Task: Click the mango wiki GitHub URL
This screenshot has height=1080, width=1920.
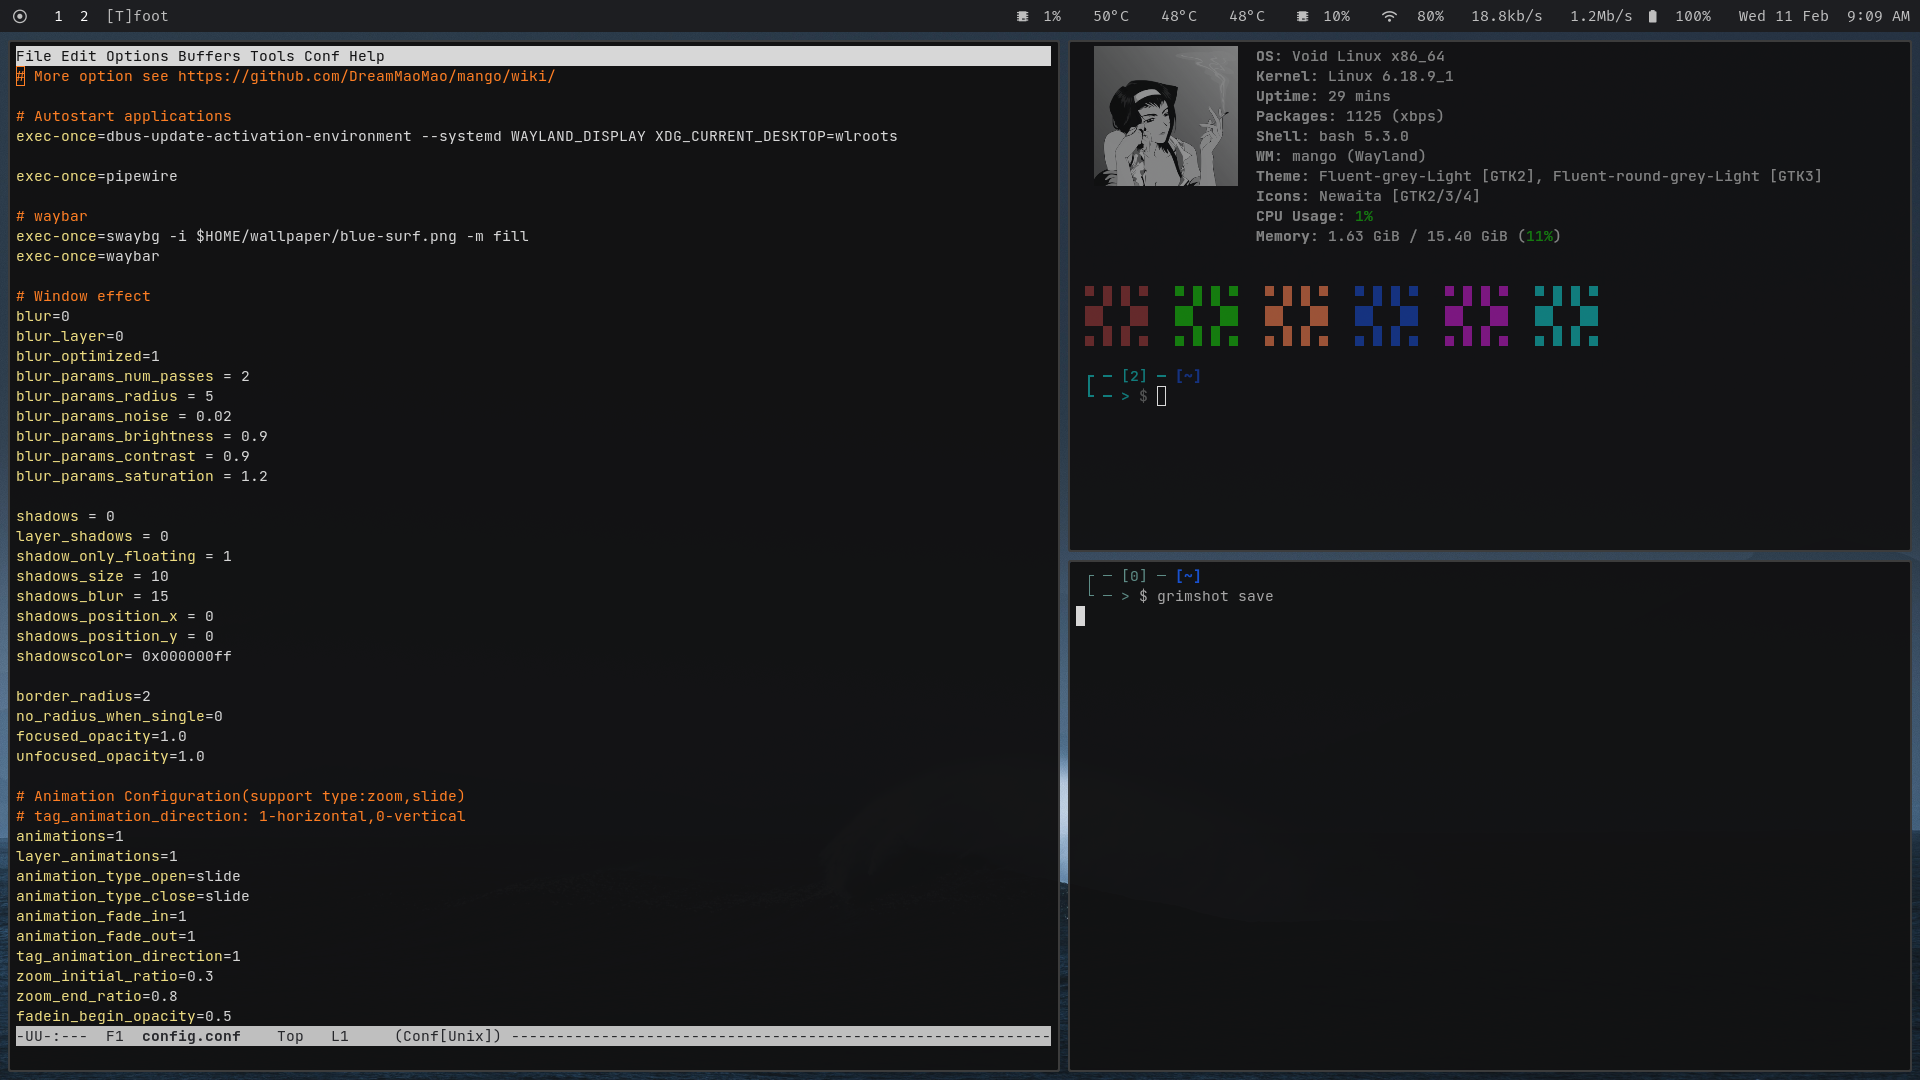Action: click(x=366, y=76)
